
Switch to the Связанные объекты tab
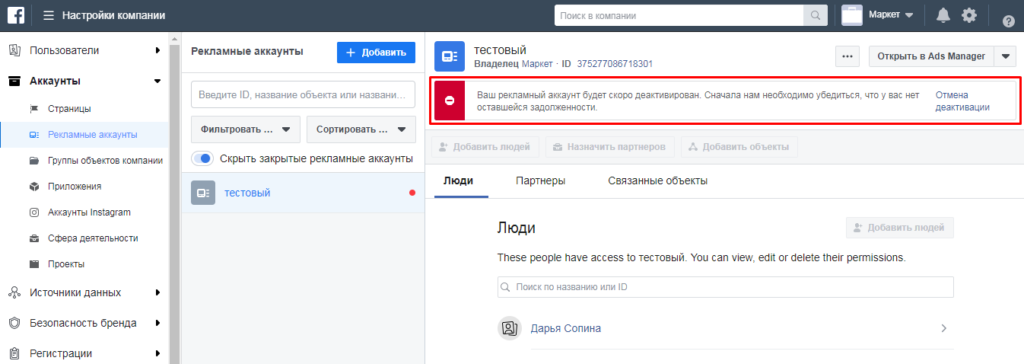pyautogui.click(x=658, y=181)
